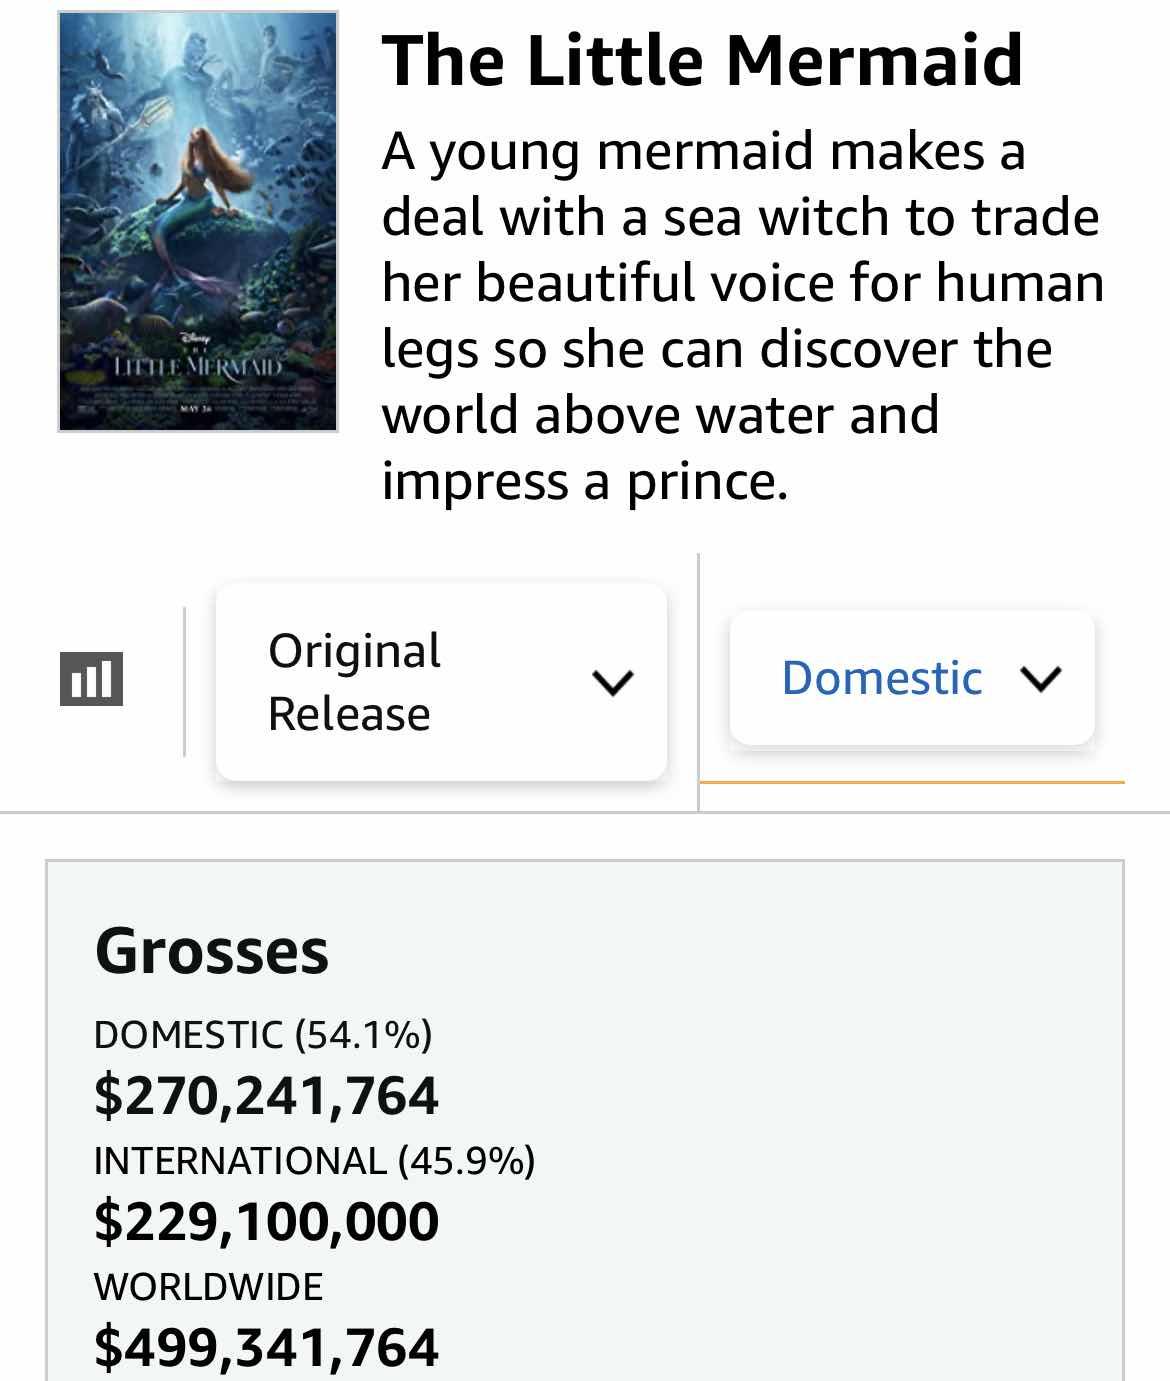Click the WORLDWIDE label
Viewport: 1170px width, 1381px height.
coord(208,1286)
